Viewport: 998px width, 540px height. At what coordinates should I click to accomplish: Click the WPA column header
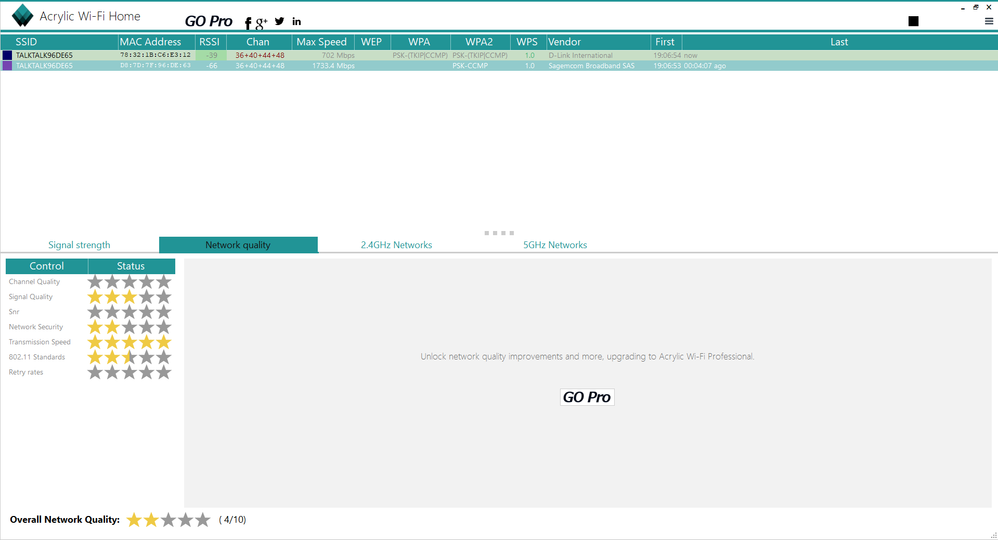point(420,42)
